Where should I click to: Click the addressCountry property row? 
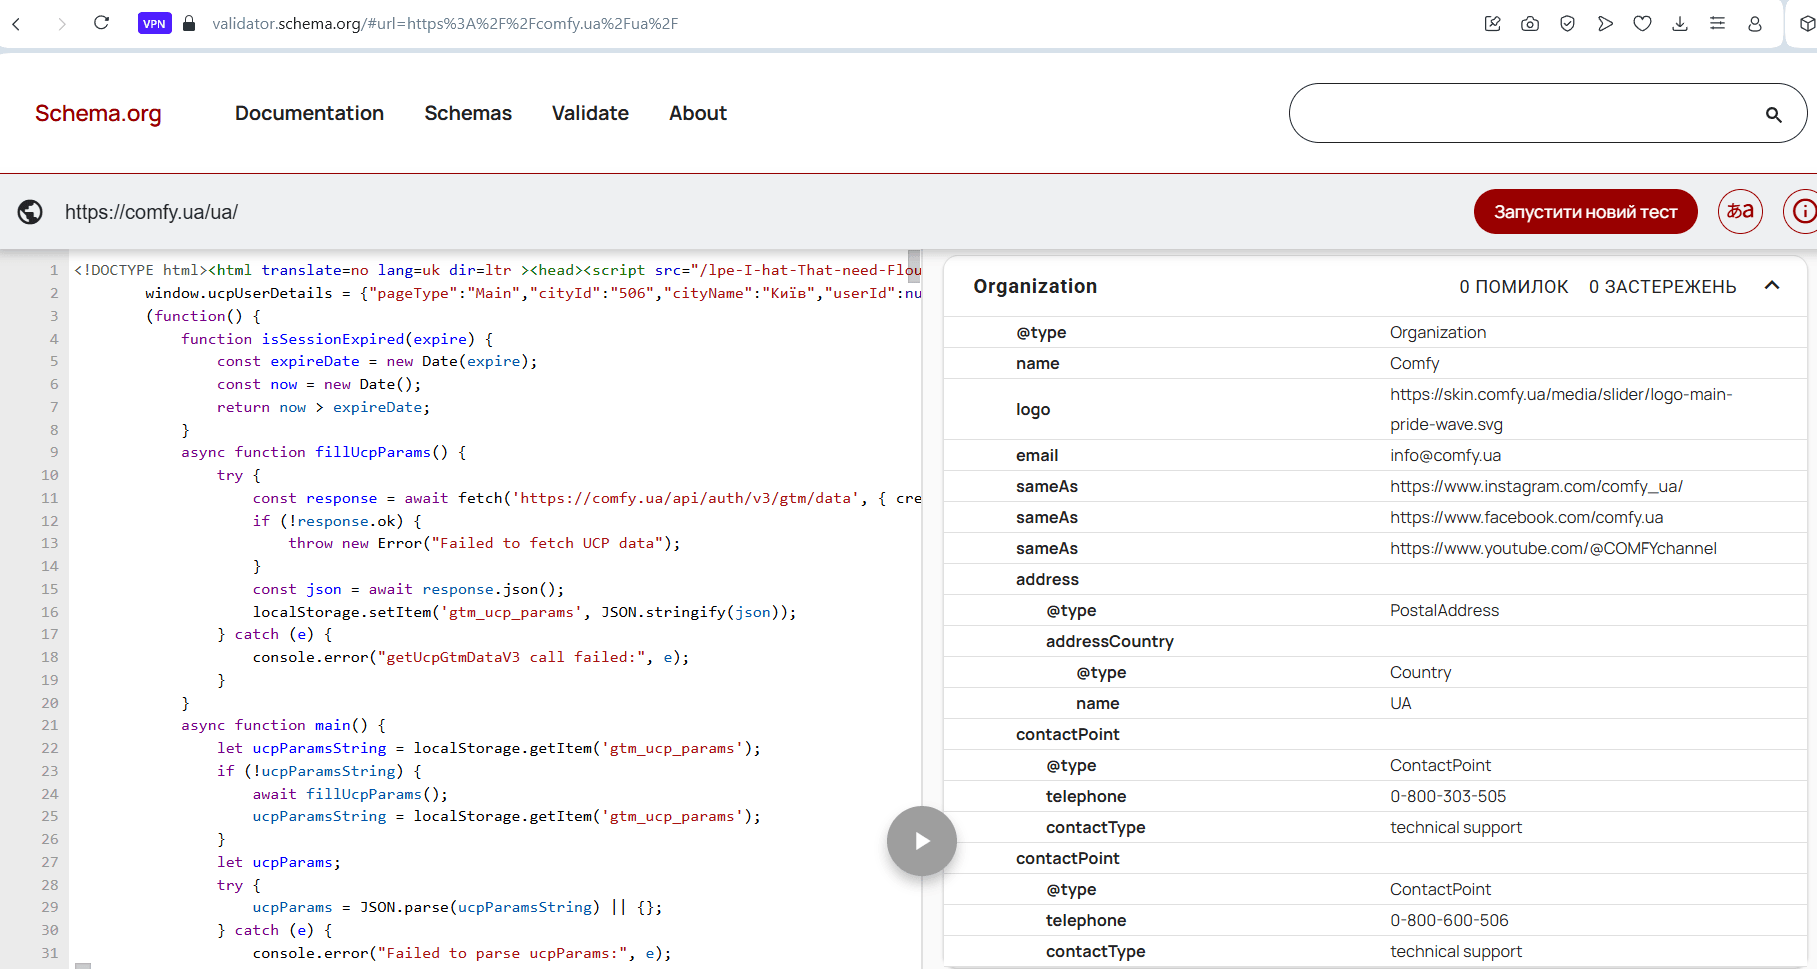tap(1375, 641)
